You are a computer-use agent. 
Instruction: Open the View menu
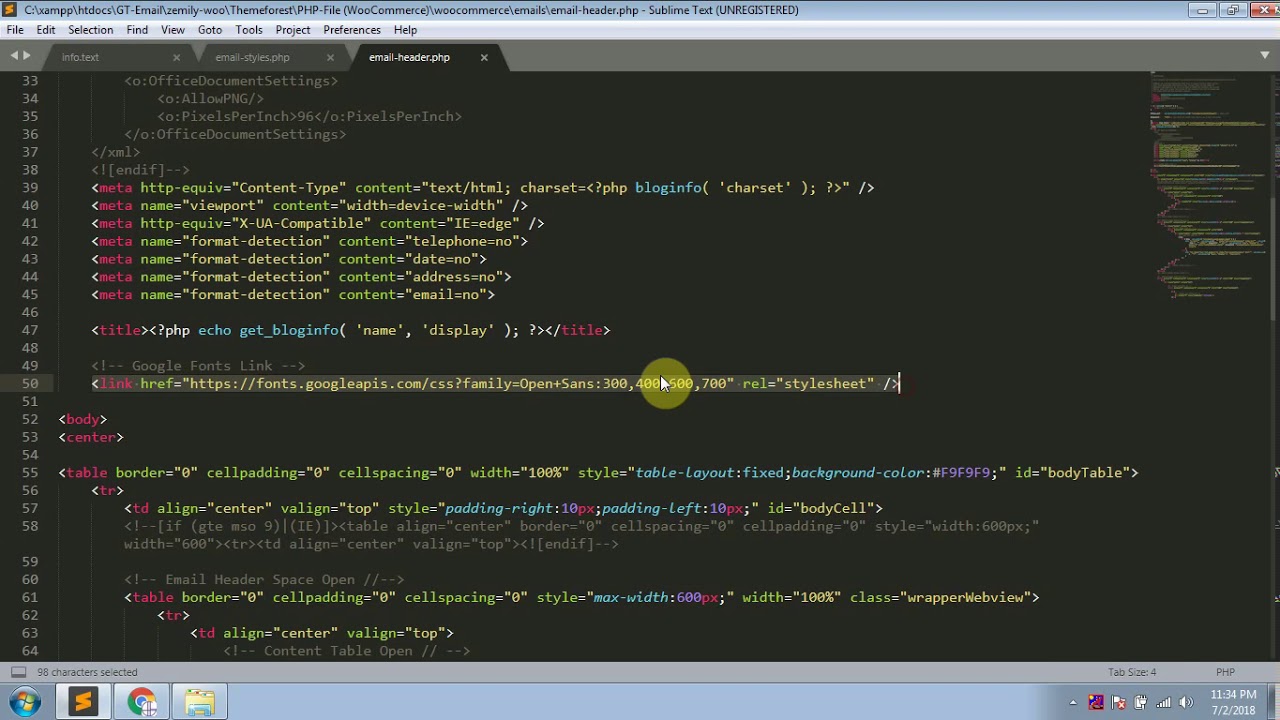pyautogui.click(x=173, y=30)
